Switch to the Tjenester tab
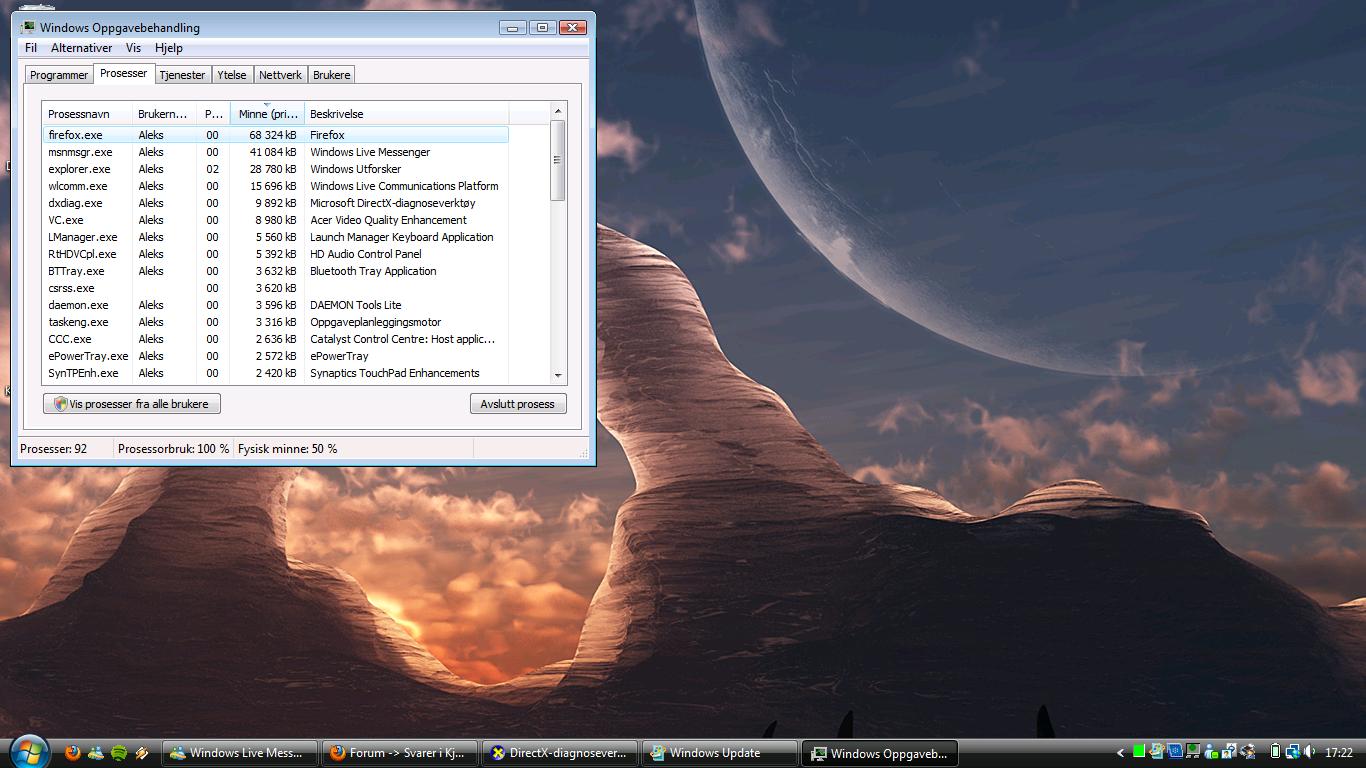 pyautogui.click(x=182, y=75)
